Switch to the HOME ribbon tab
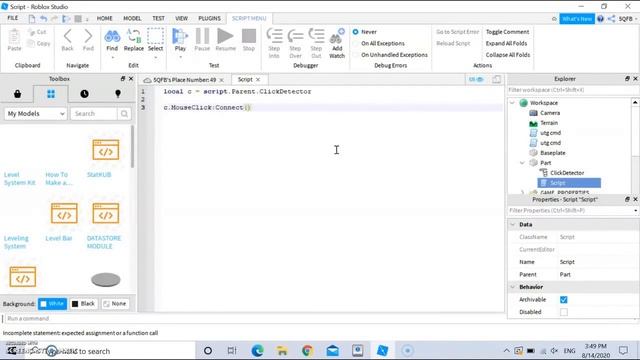This screenshot has width=640, height=360. coord(104,18)
